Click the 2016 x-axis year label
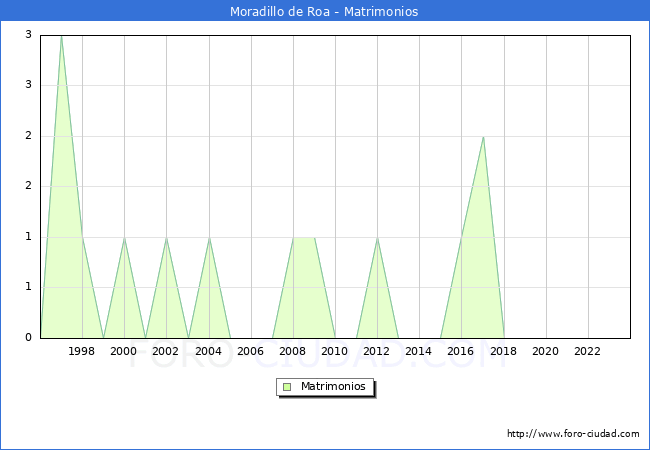650x450 pixels. [461, 351]
